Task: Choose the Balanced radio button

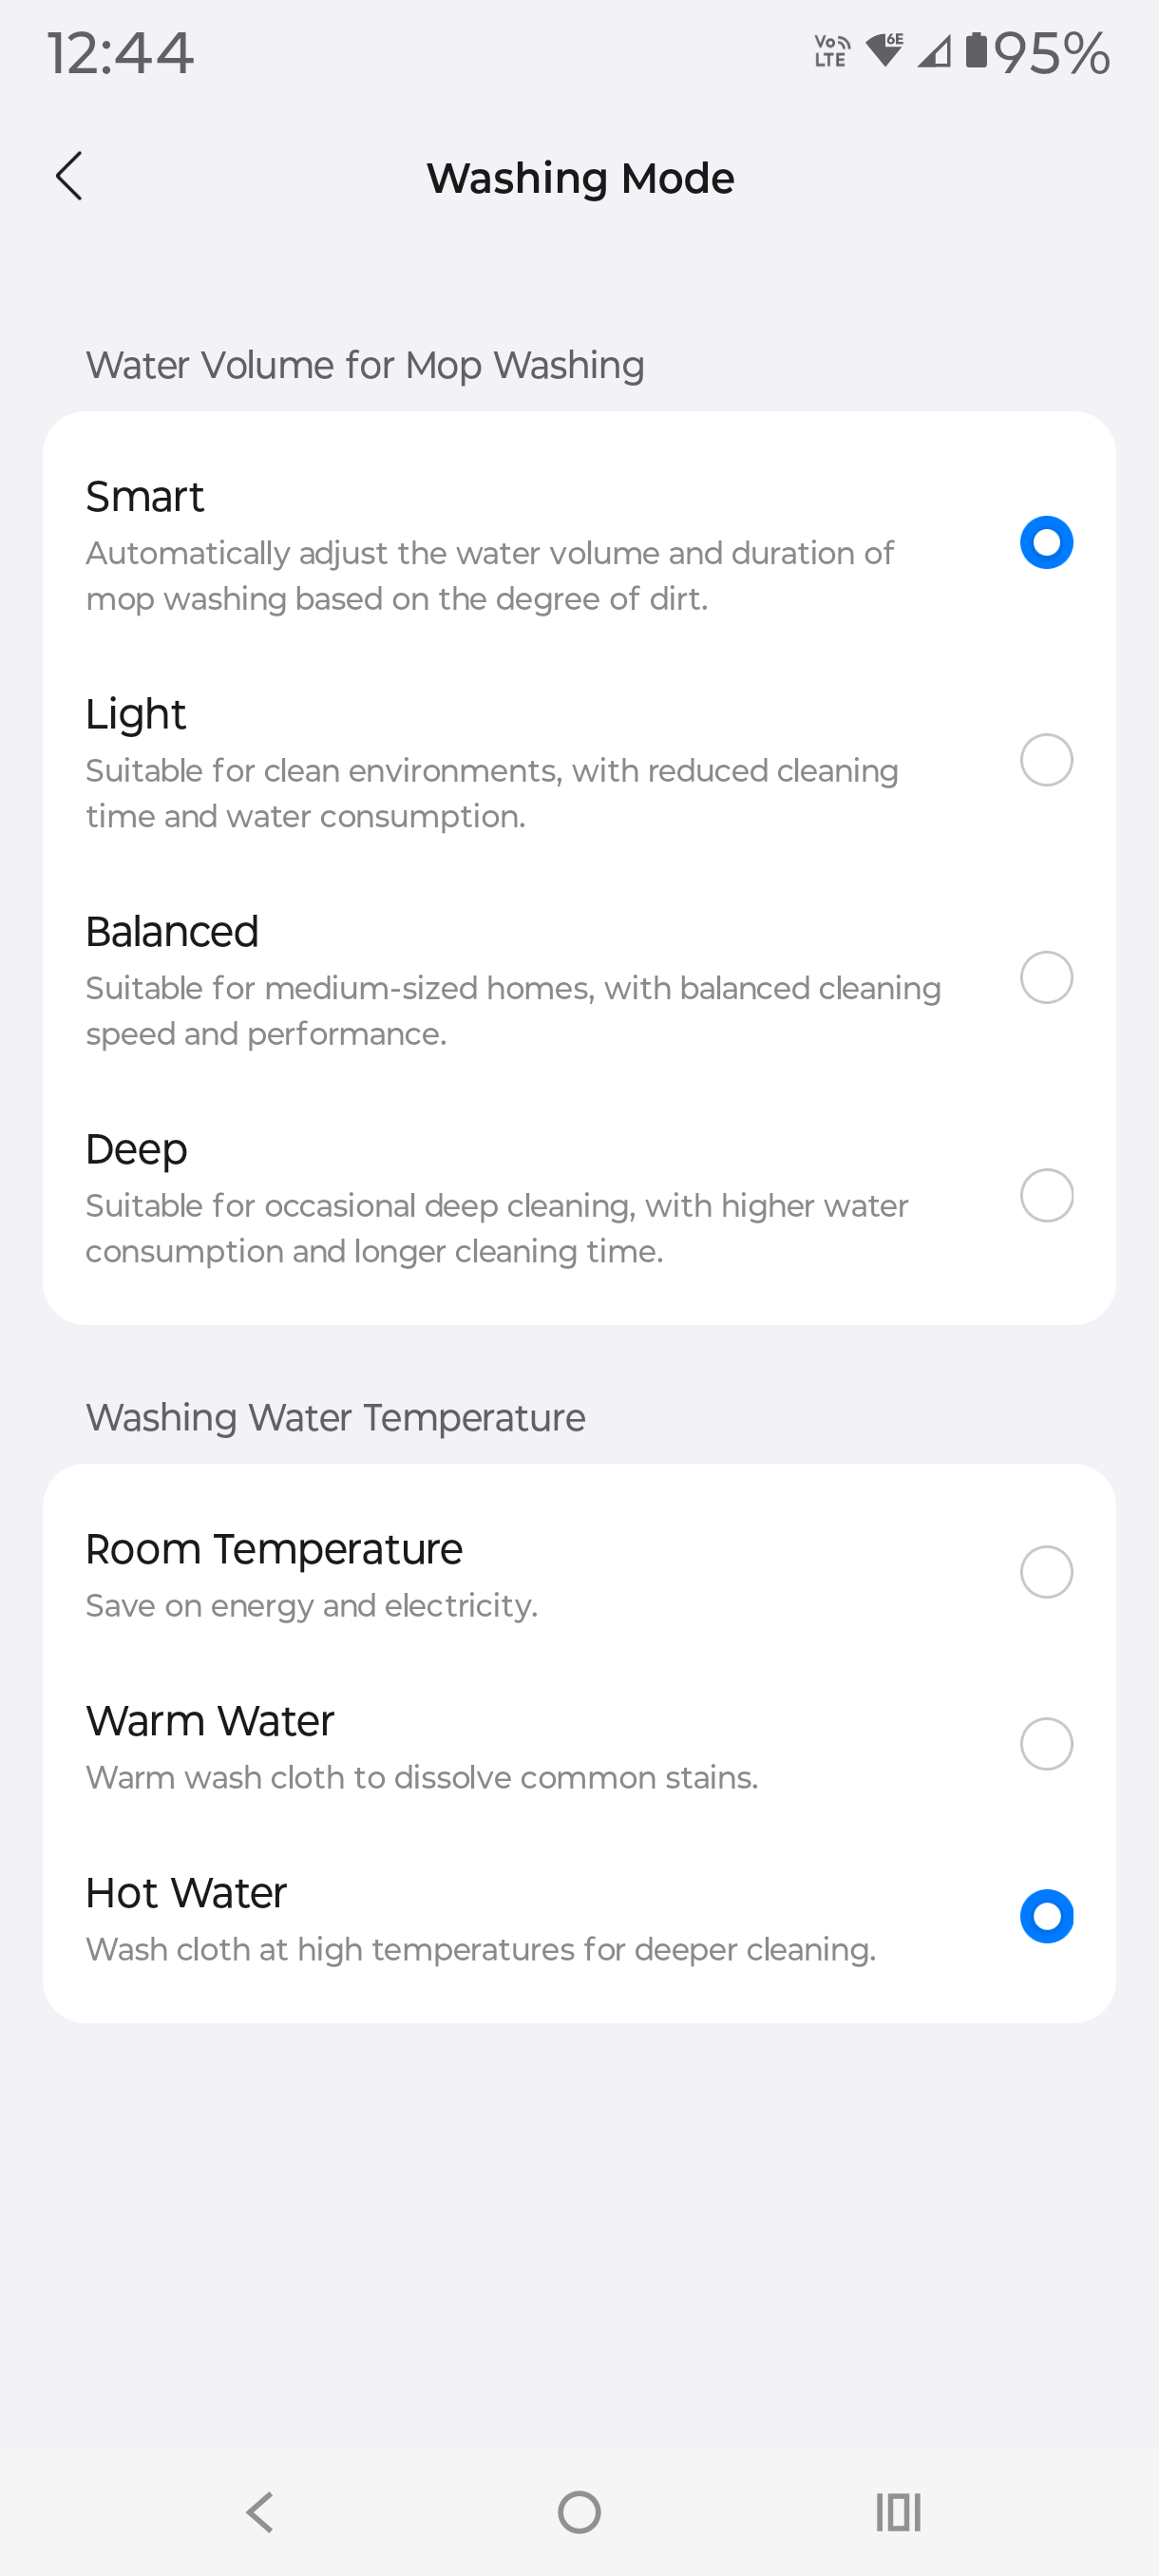Action: 1046,977
